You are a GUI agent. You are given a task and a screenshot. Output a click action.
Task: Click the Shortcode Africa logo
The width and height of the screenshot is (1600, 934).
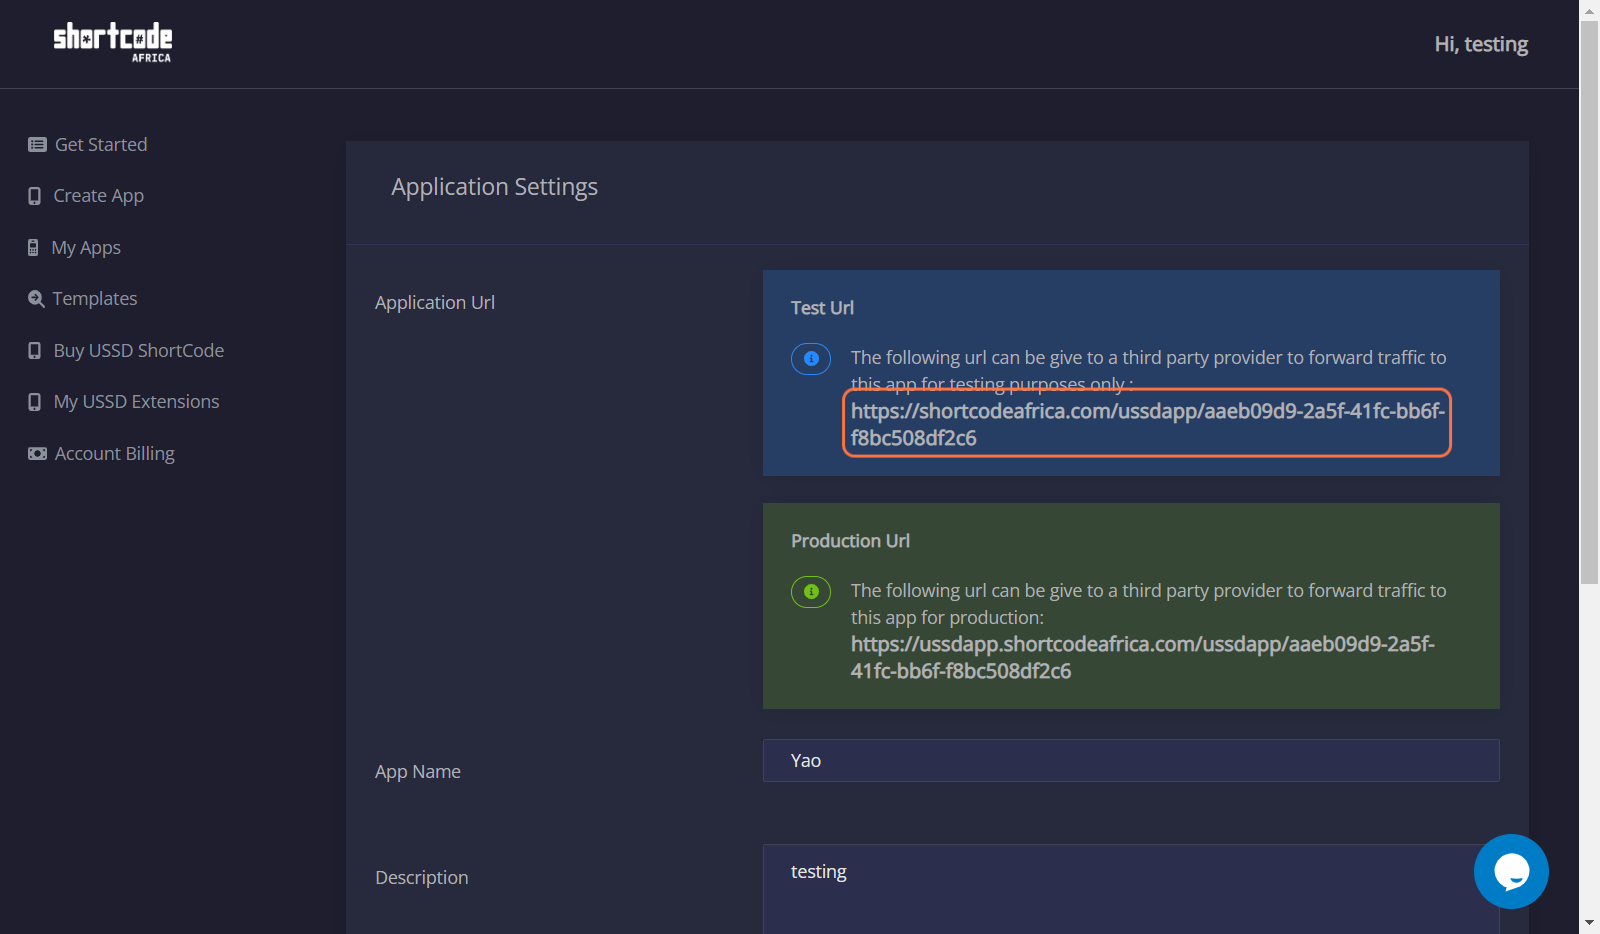pyautogui.click(x=112, y=42)
